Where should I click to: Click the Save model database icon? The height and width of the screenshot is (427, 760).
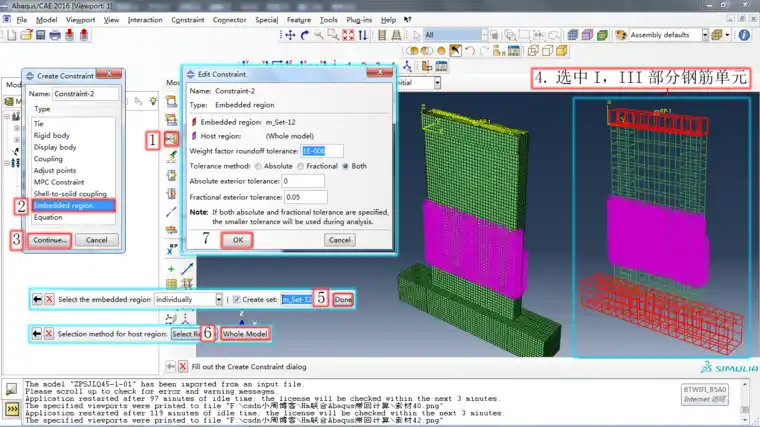coord(41,35)
